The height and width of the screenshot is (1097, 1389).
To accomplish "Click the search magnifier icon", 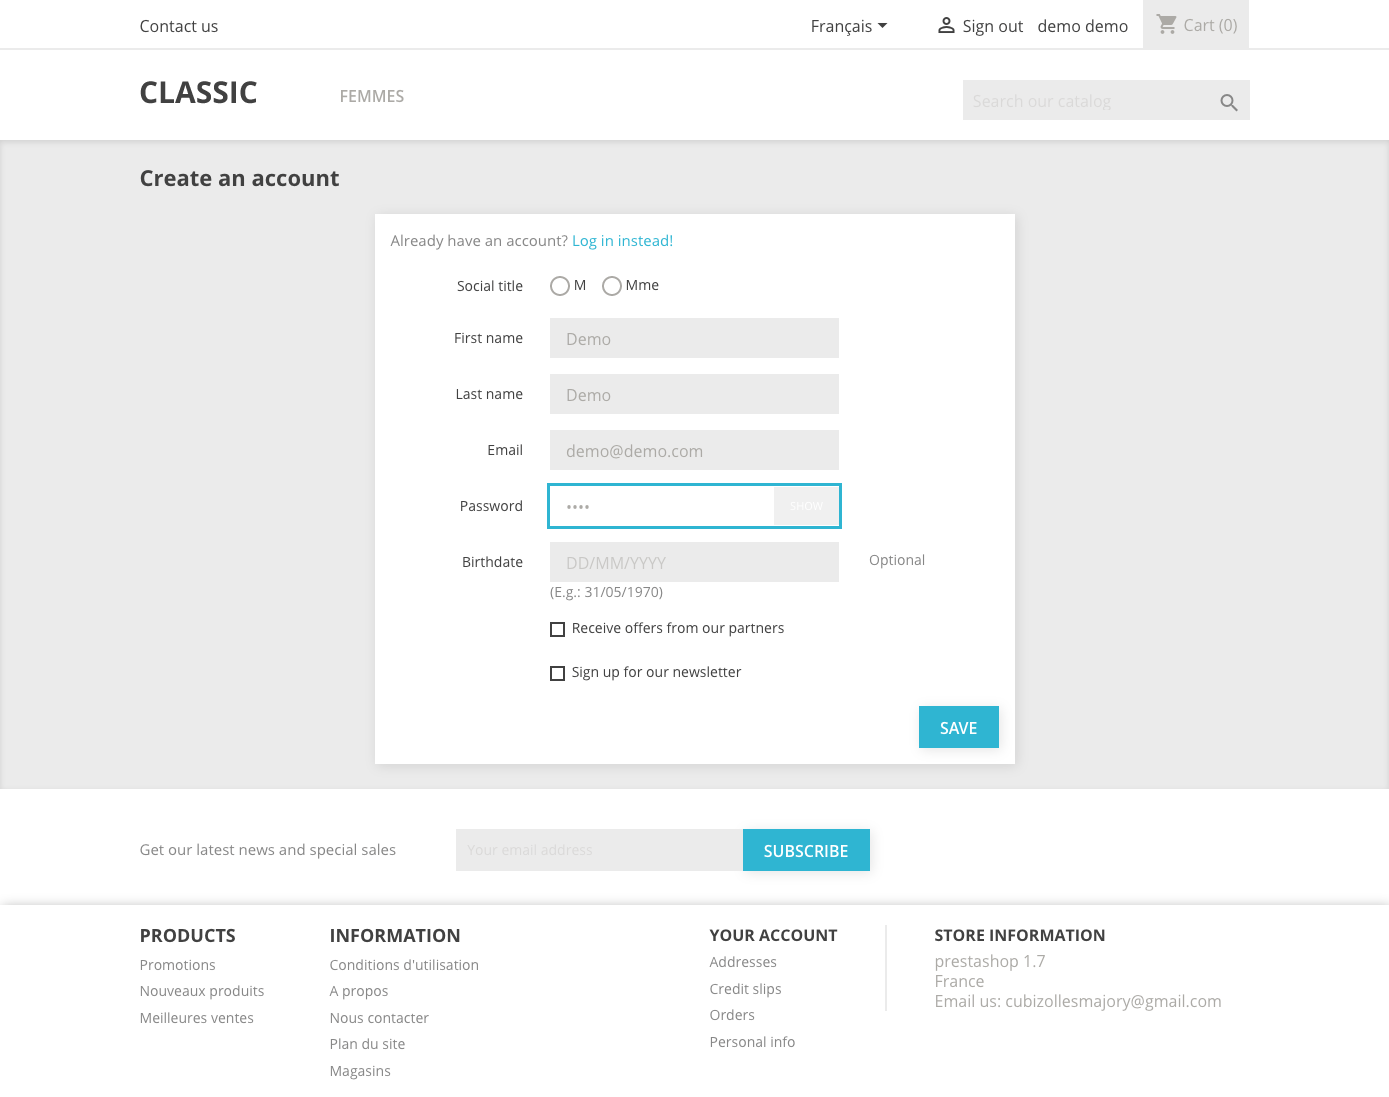I will tap(1229, 102).
